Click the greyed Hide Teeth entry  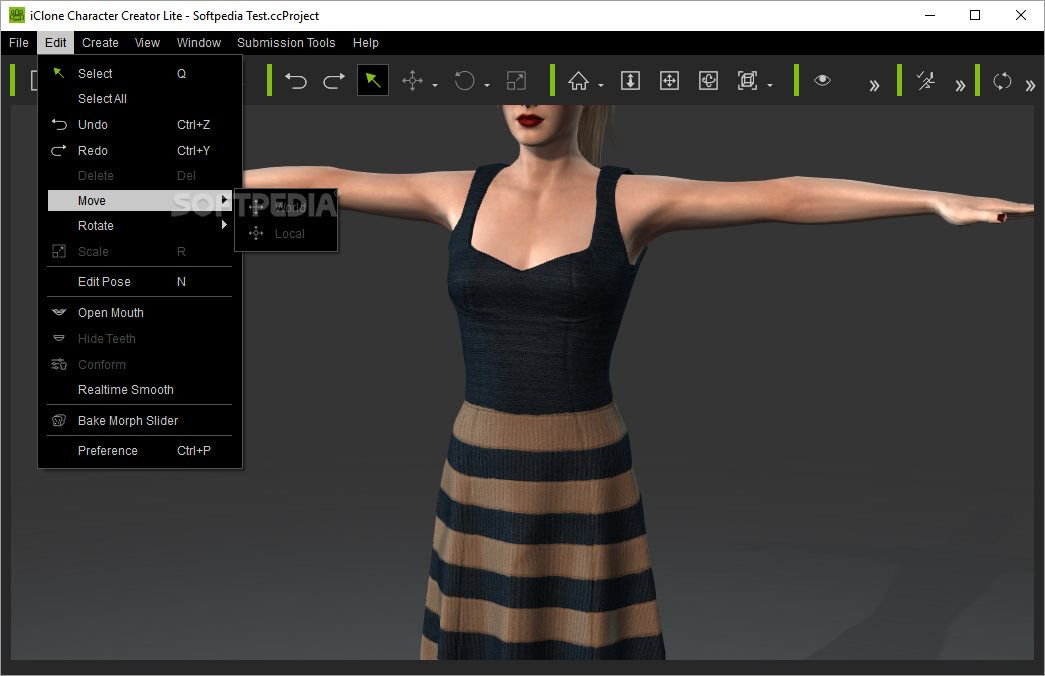(x=140, y=339)
